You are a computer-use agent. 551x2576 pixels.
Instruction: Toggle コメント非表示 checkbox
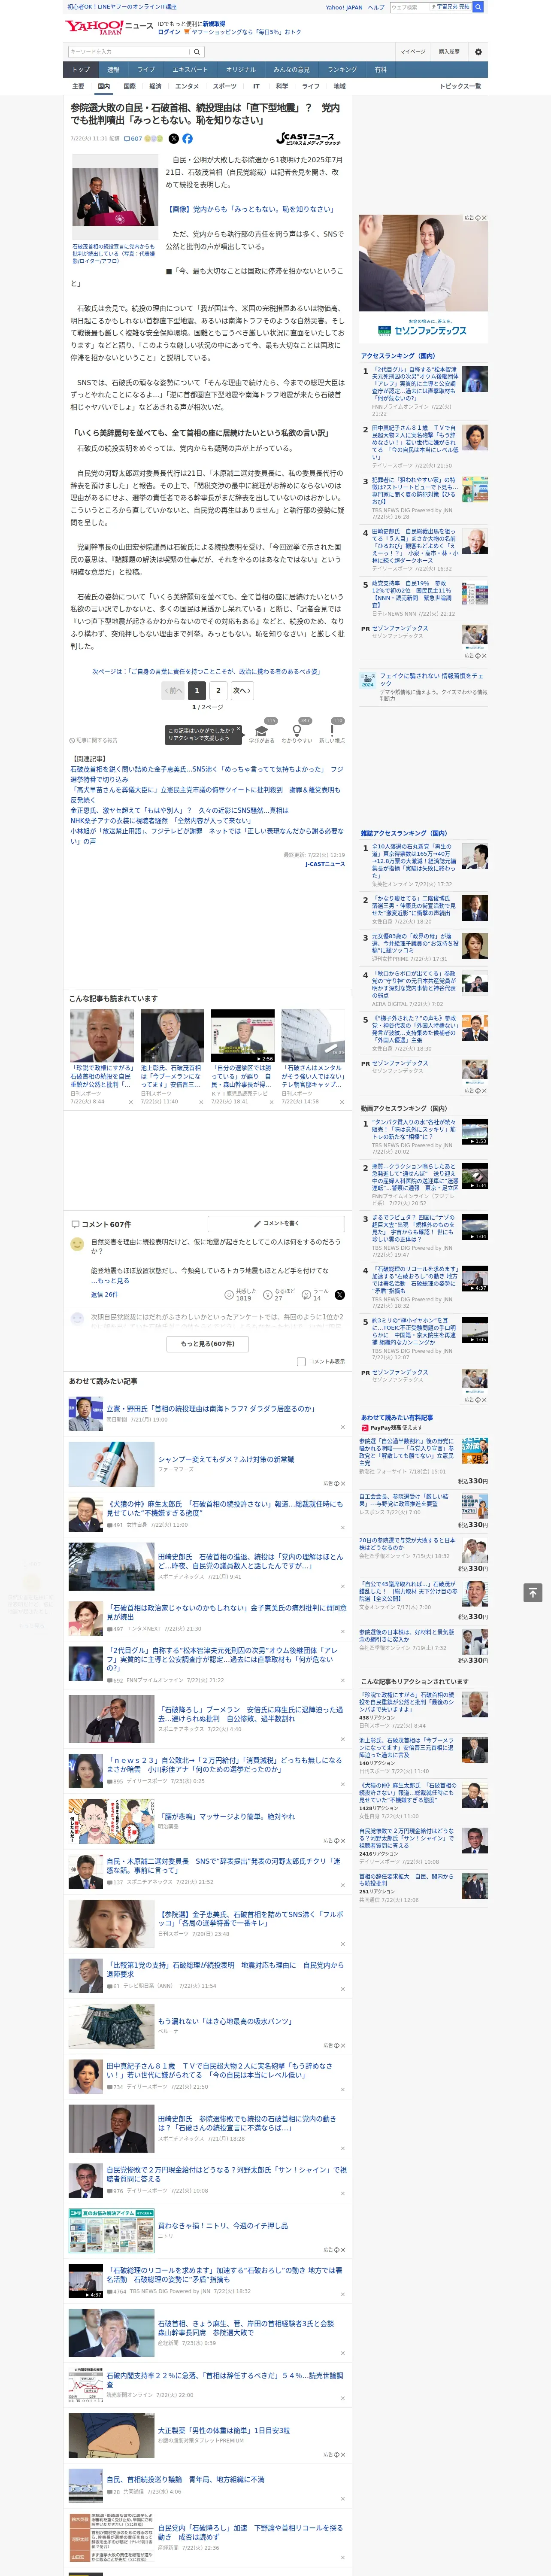point(301,1361)
